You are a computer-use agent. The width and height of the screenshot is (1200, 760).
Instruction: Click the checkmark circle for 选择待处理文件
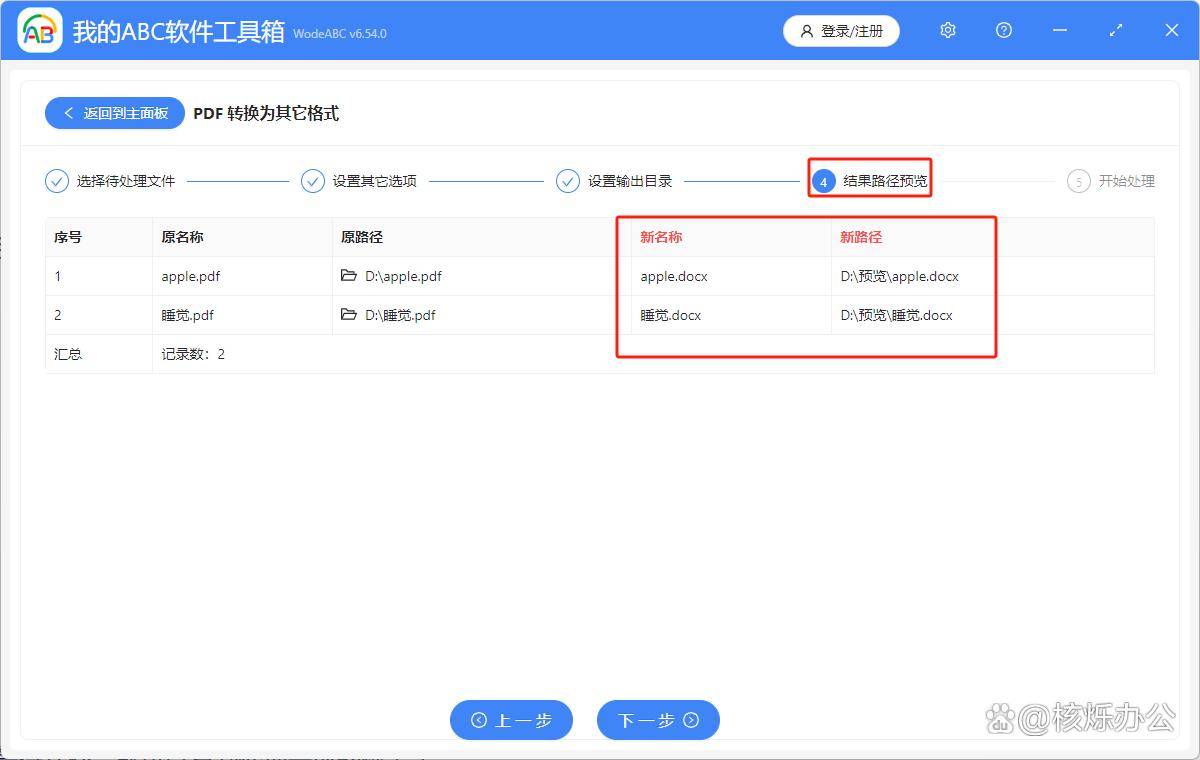57,181
